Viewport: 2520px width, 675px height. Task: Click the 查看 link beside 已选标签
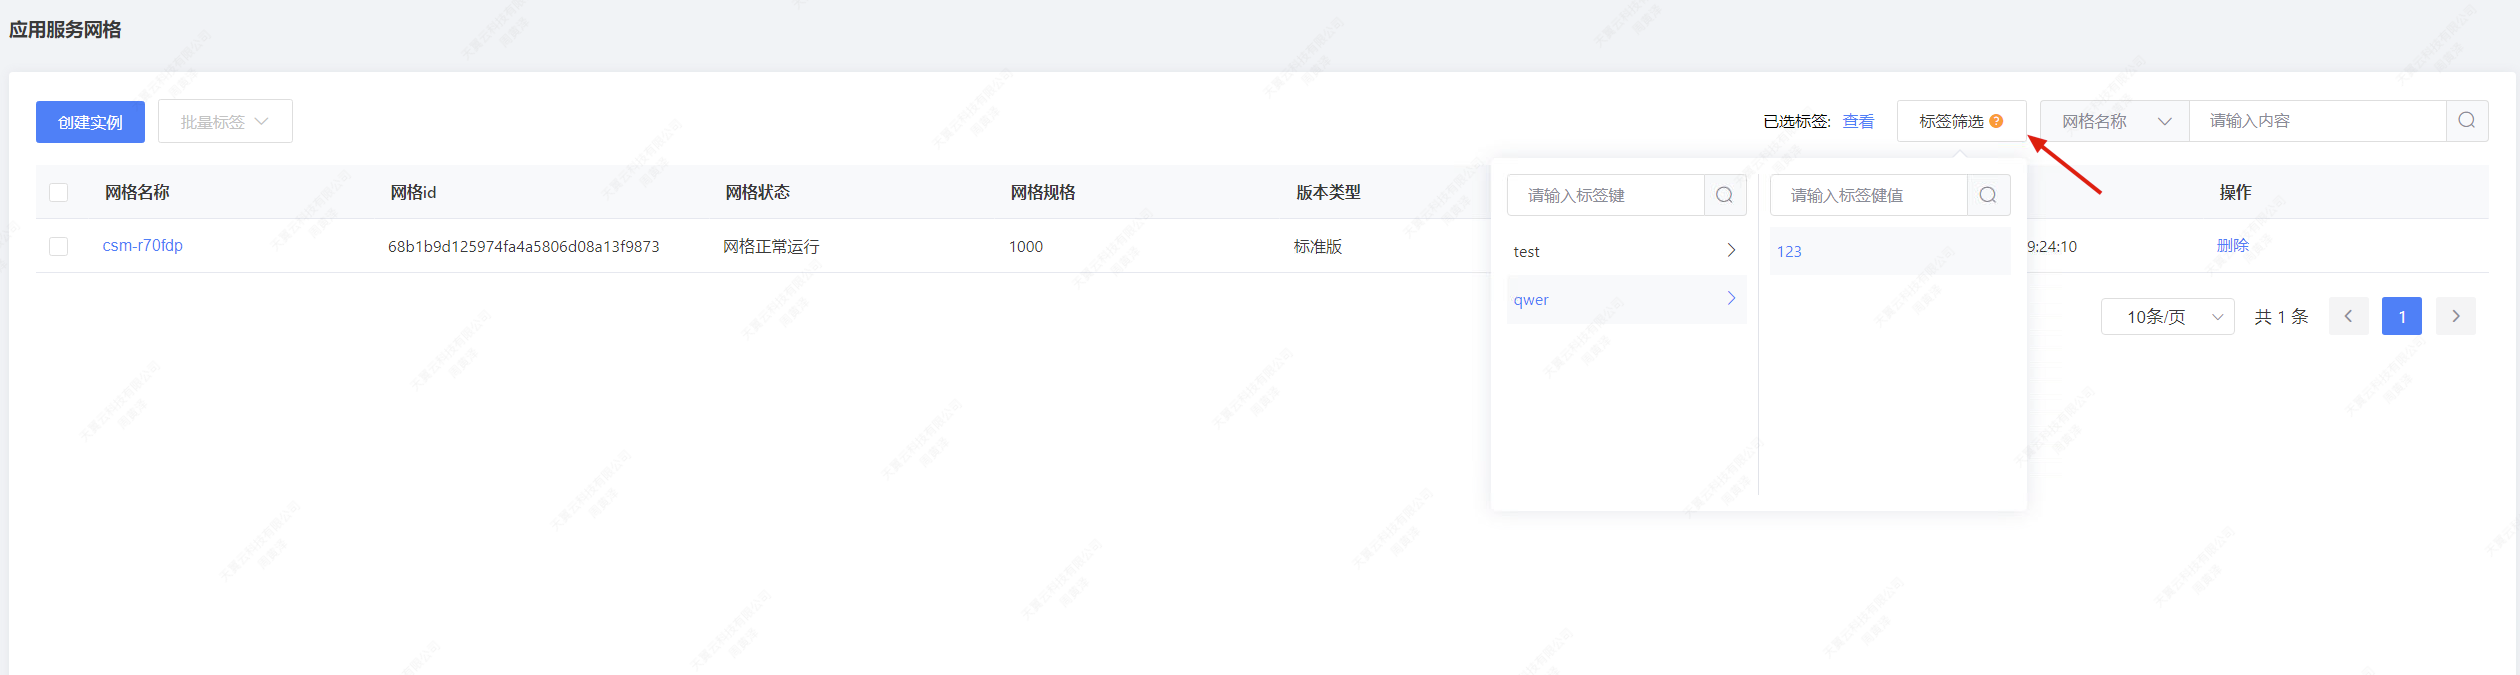1858,121
